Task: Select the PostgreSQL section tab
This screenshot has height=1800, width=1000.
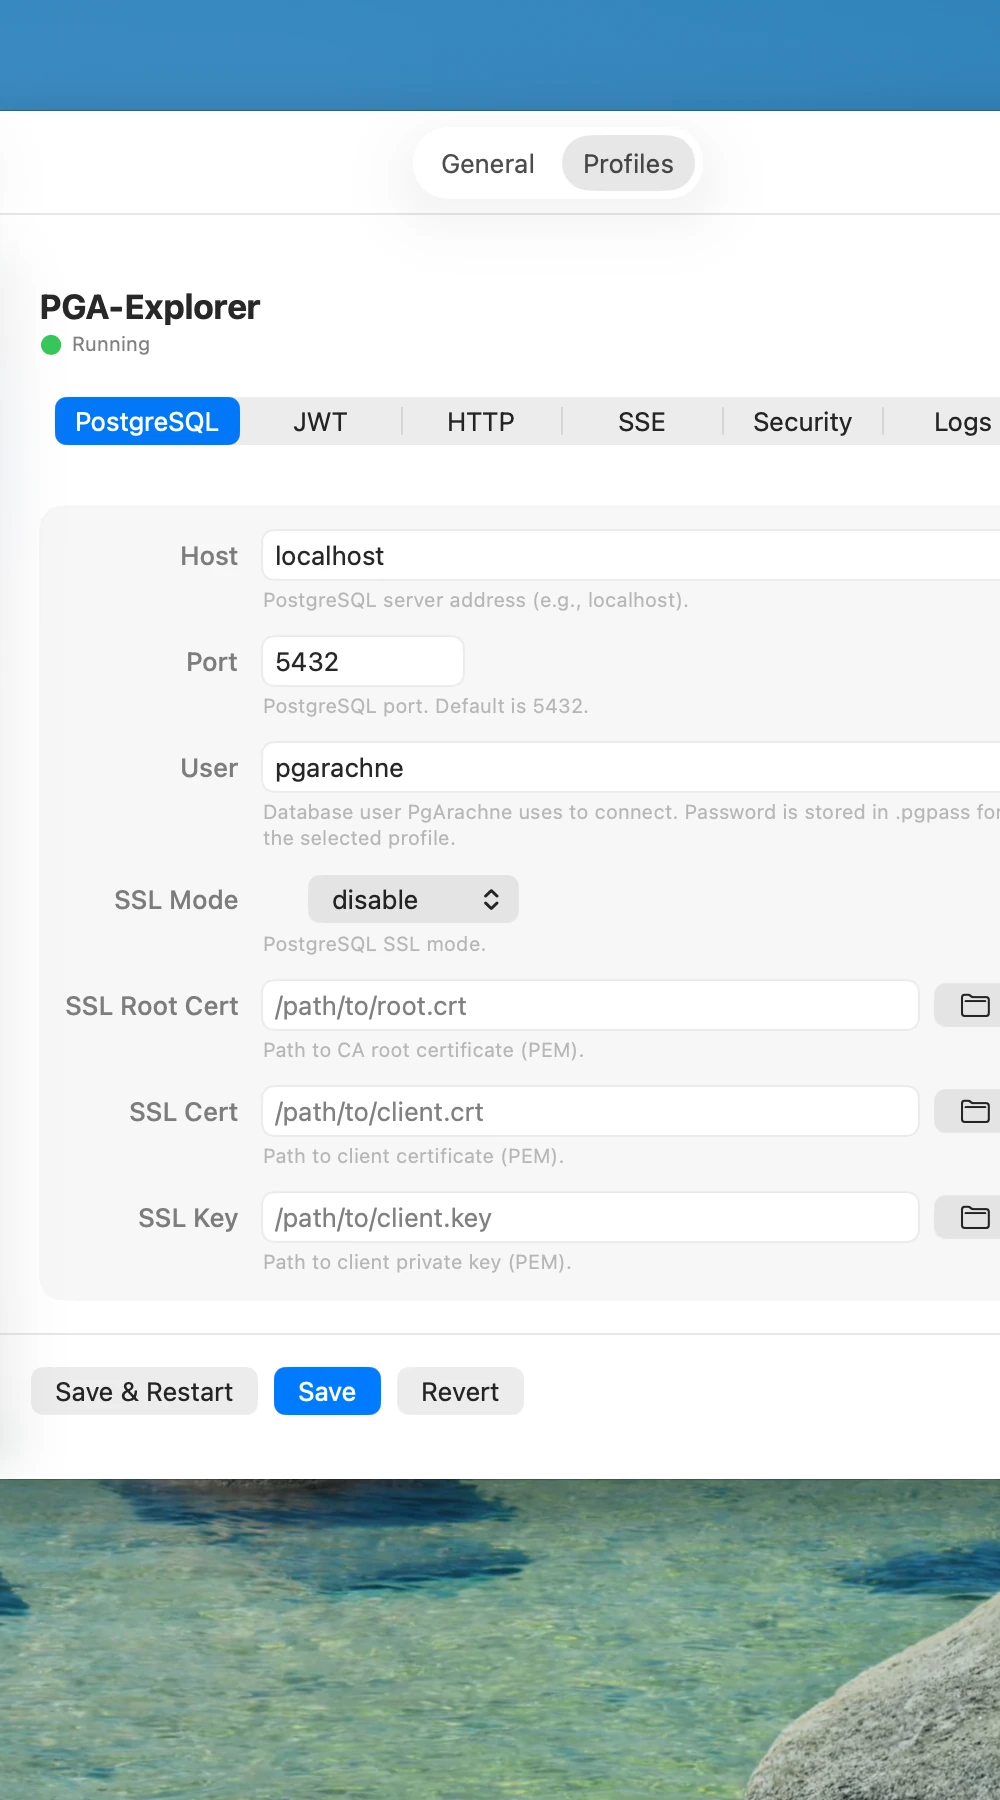Action: 147,421
